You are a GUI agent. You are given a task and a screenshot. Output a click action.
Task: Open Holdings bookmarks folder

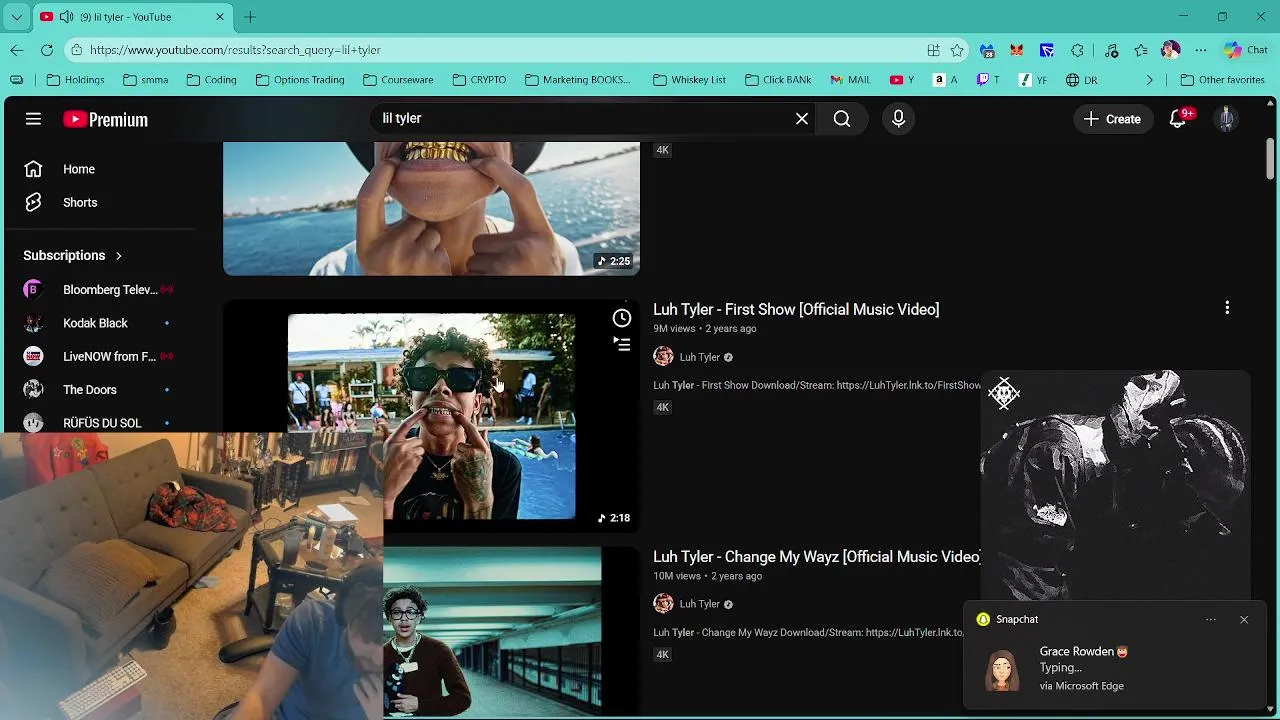click(x=75, y=80)
